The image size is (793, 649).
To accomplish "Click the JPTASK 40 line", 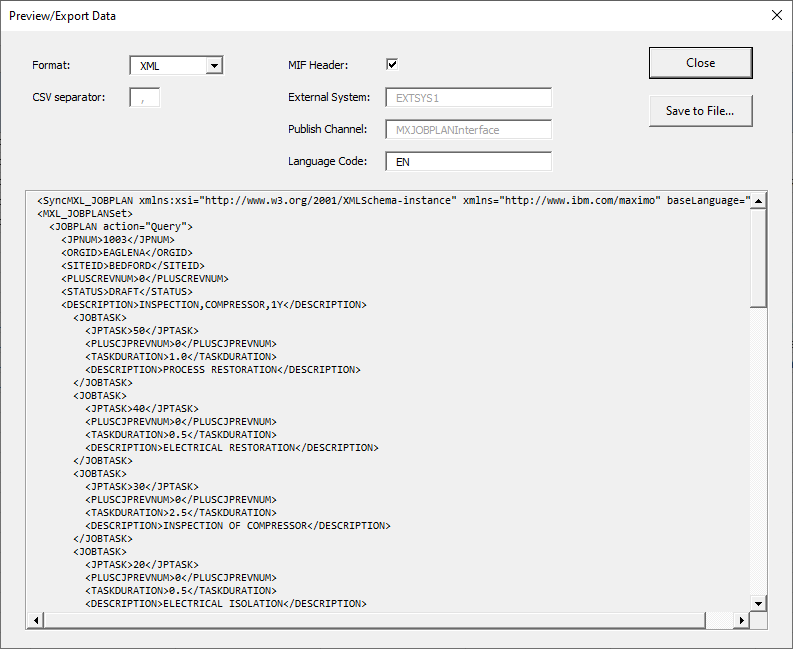I will coord(142,409).
